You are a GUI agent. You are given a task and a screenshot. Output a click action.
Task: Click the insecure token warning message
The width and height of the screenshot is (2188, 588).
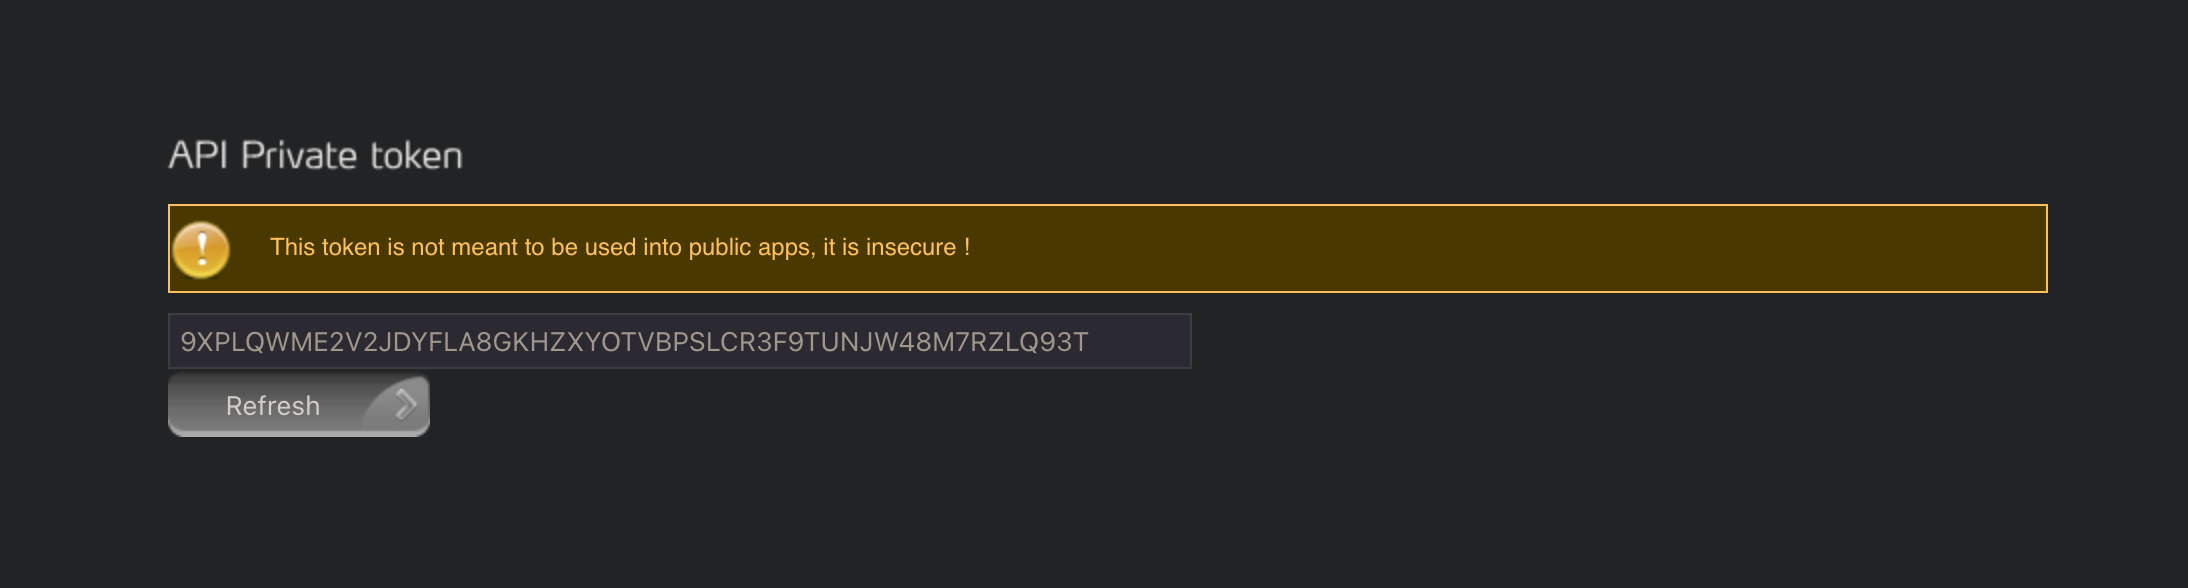coord(619,248)
